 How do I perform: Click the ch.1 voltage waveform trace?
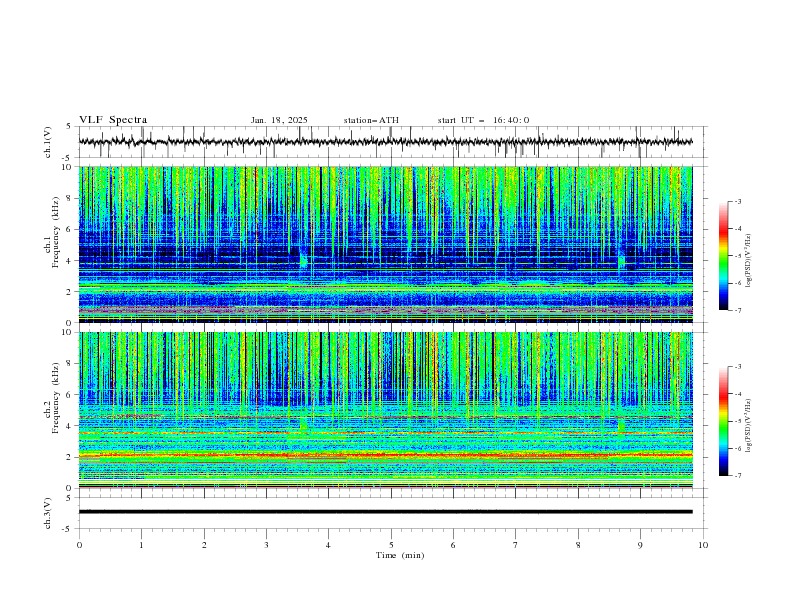(x=385, y=142)
